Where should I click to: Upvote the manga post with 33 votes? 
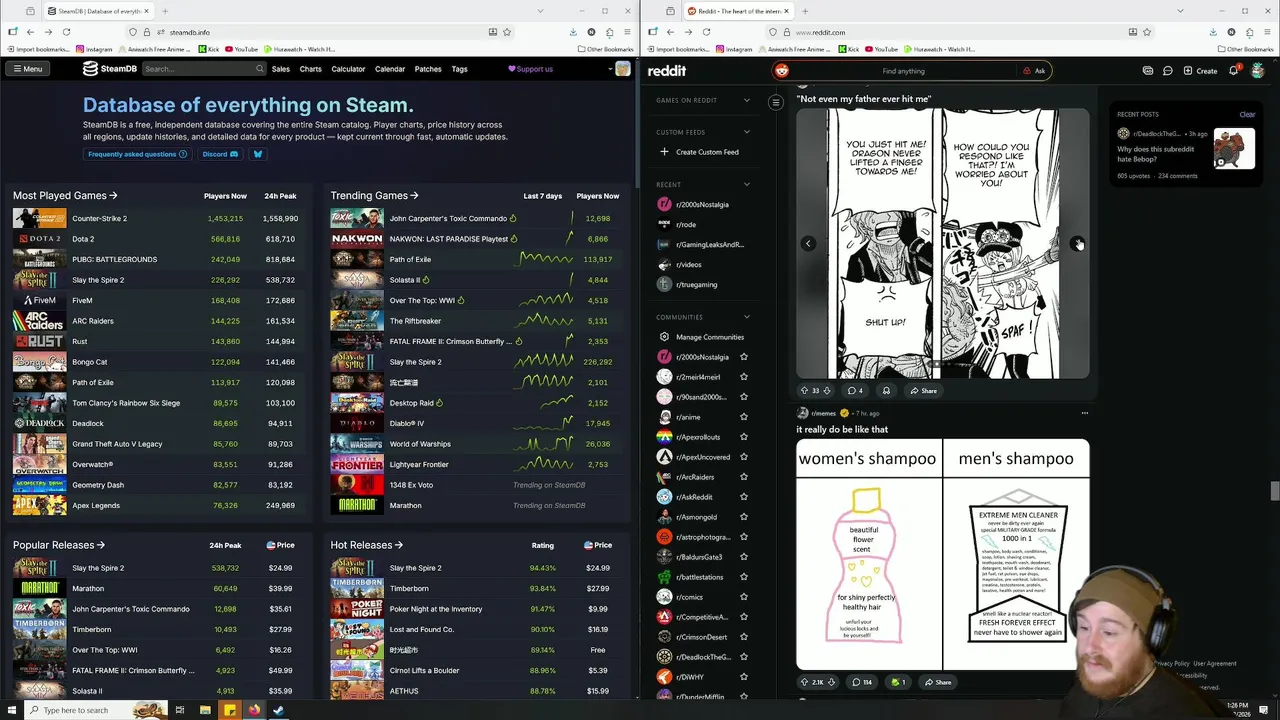804,391
